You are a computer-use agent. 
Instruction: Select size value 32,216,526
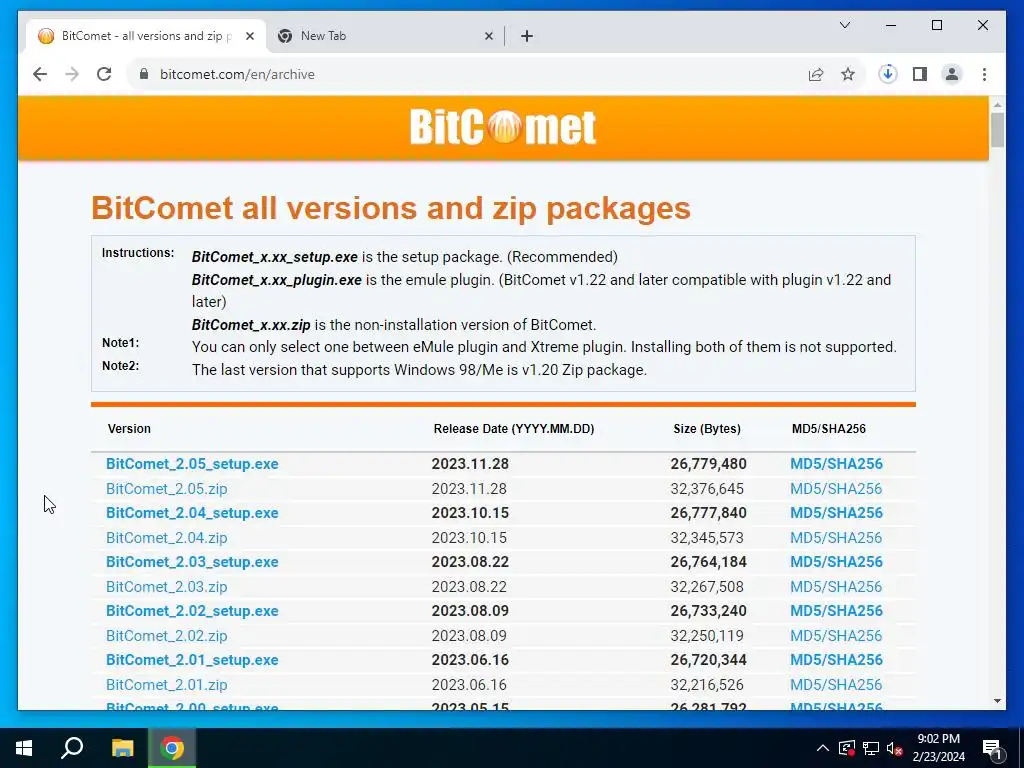[x=707, y=684]
